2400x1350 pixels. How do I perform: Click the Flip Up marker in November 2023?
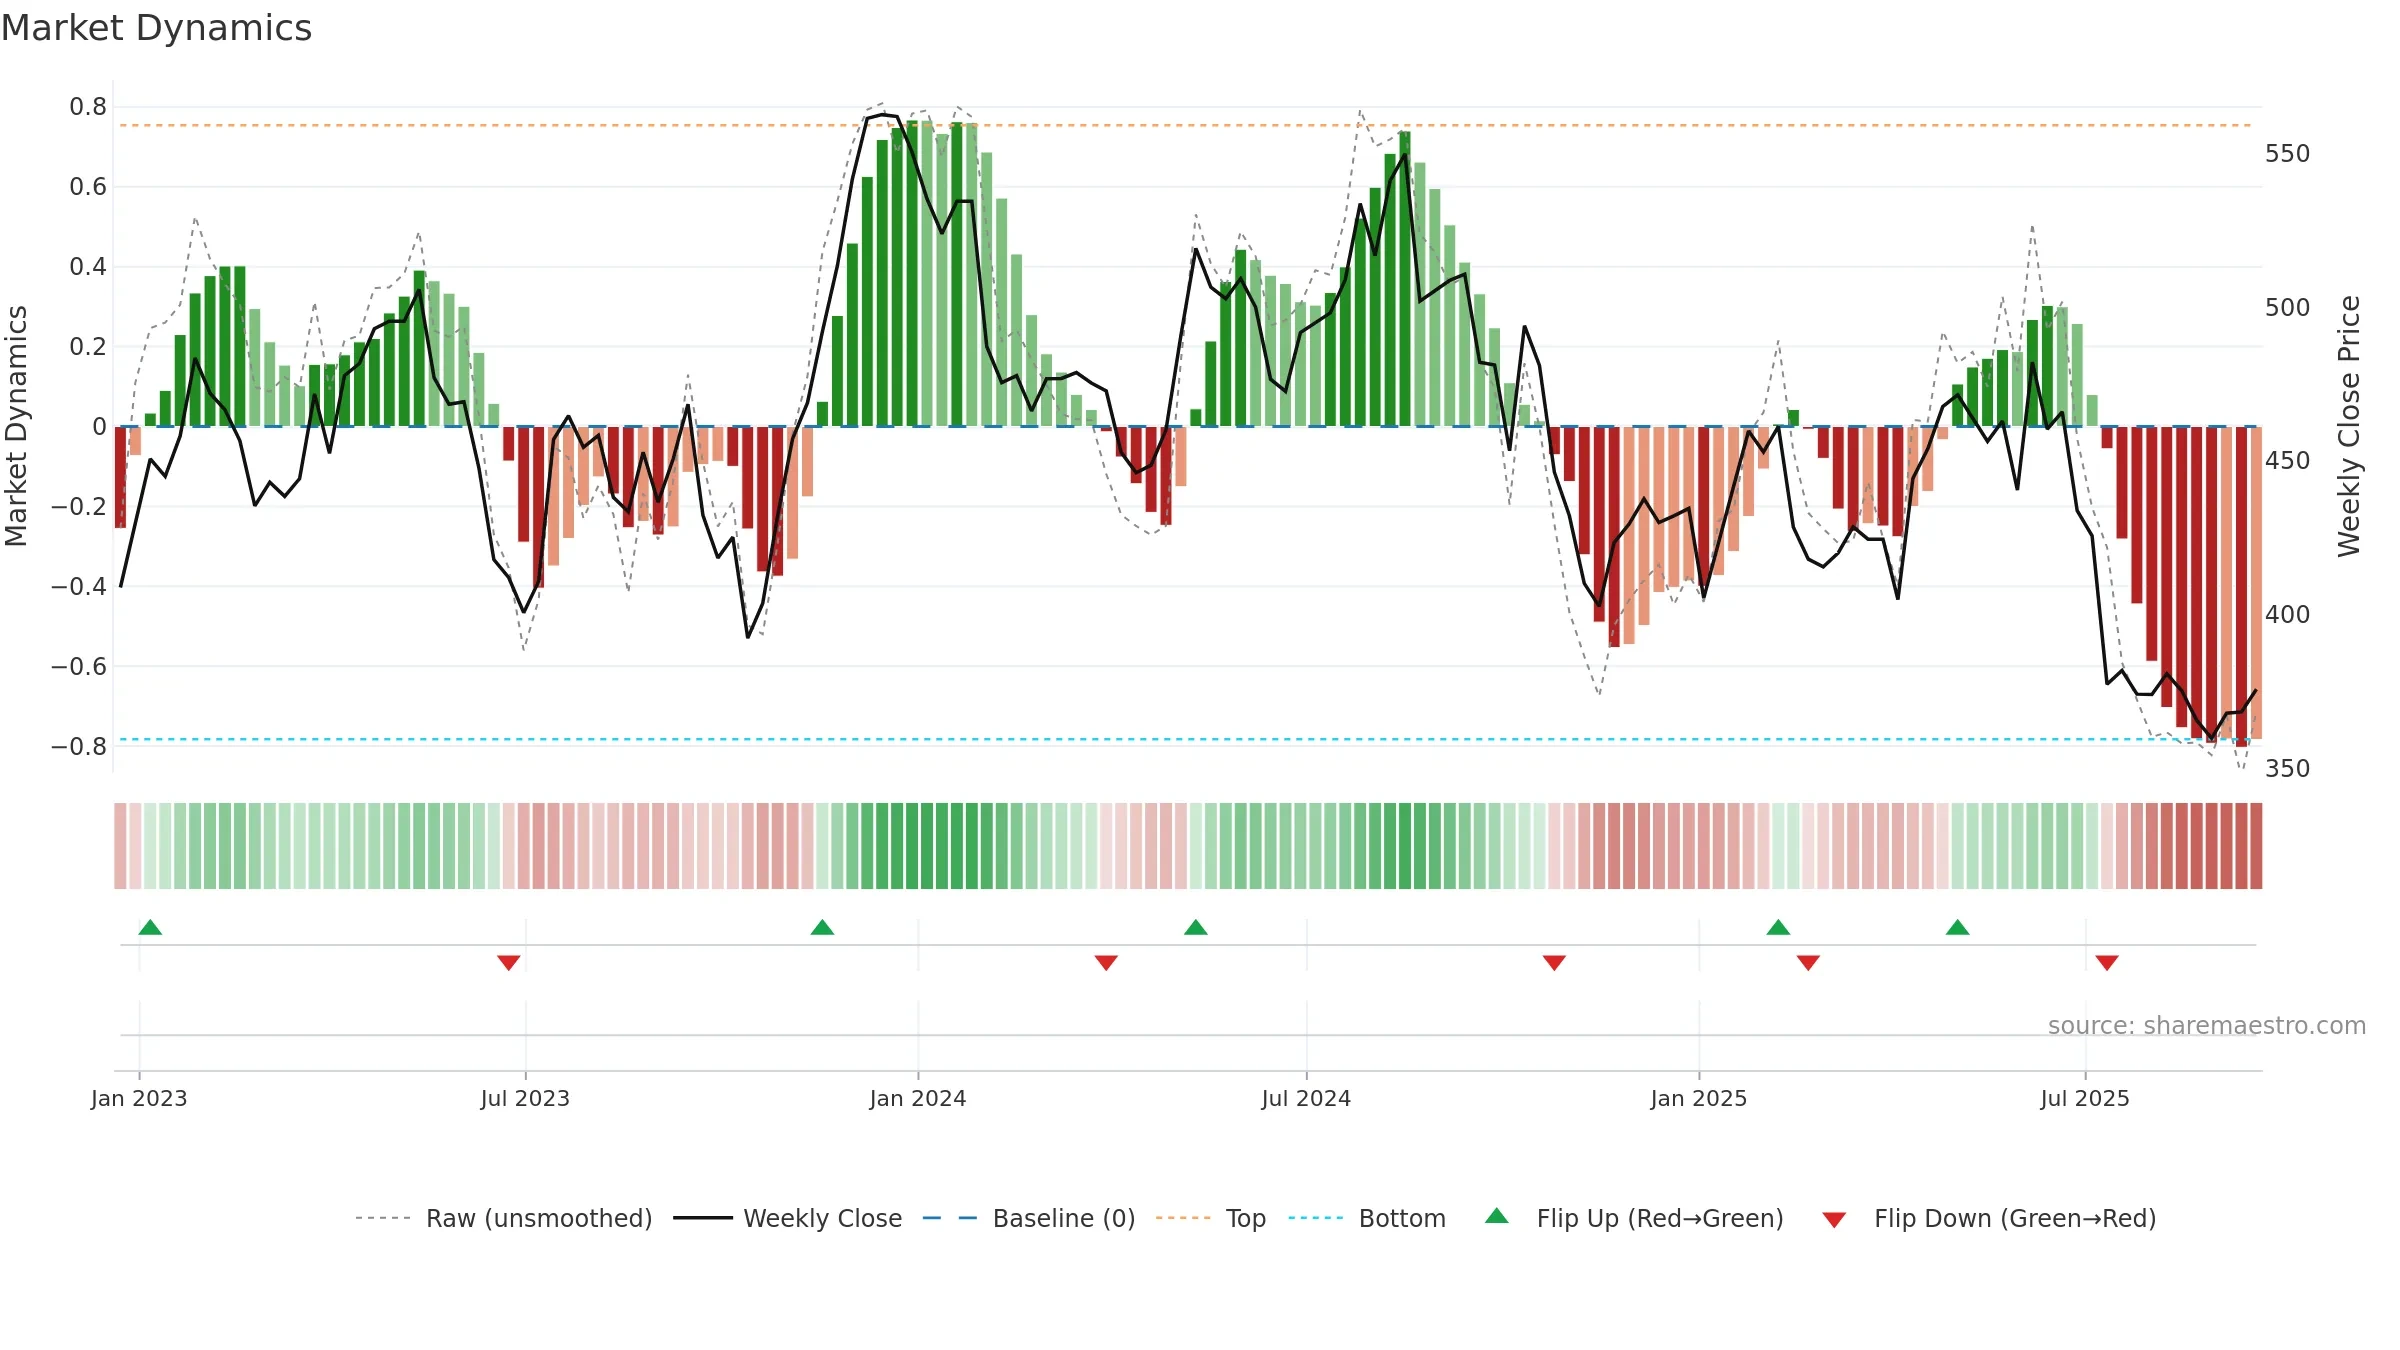[822, 927]
